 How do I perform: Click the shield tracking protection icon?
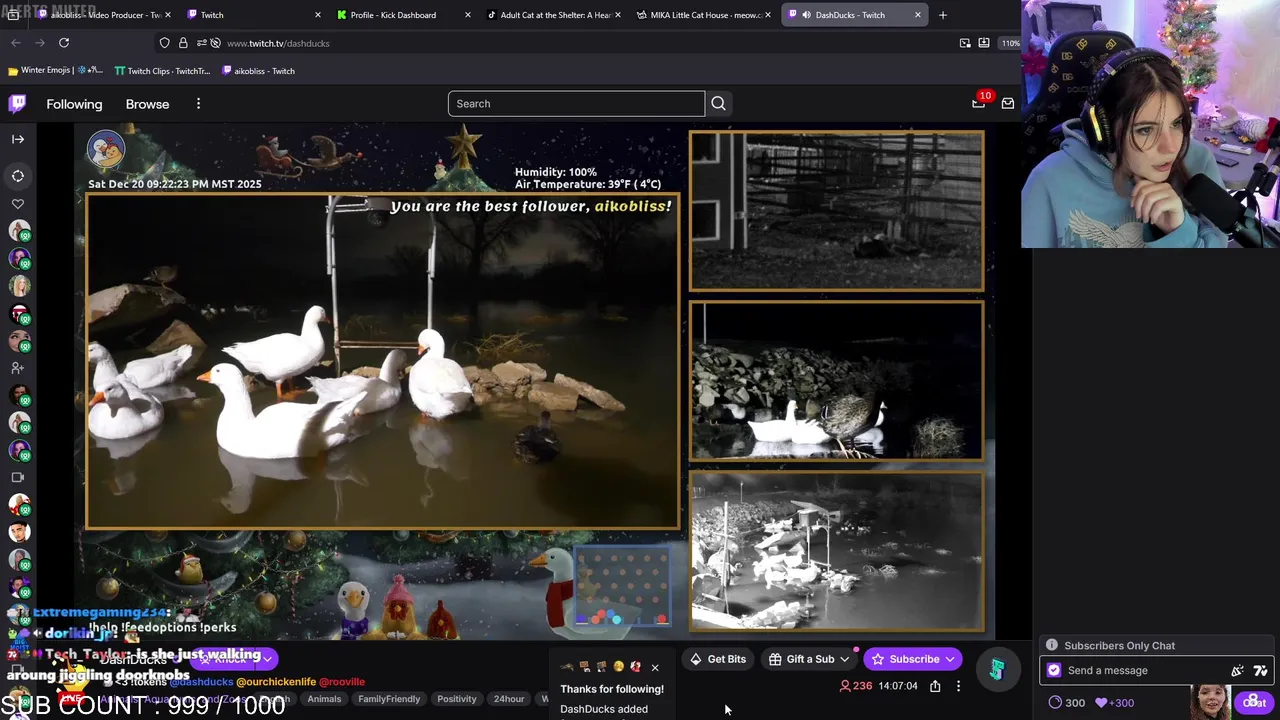coord(164,43)
